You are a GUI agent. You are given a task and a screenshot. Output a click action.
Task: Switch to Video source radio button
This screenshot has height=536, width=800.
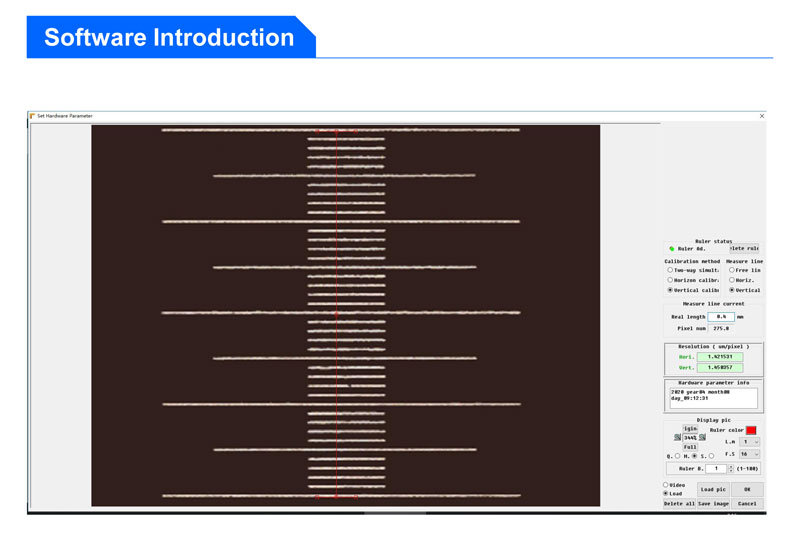666,485
